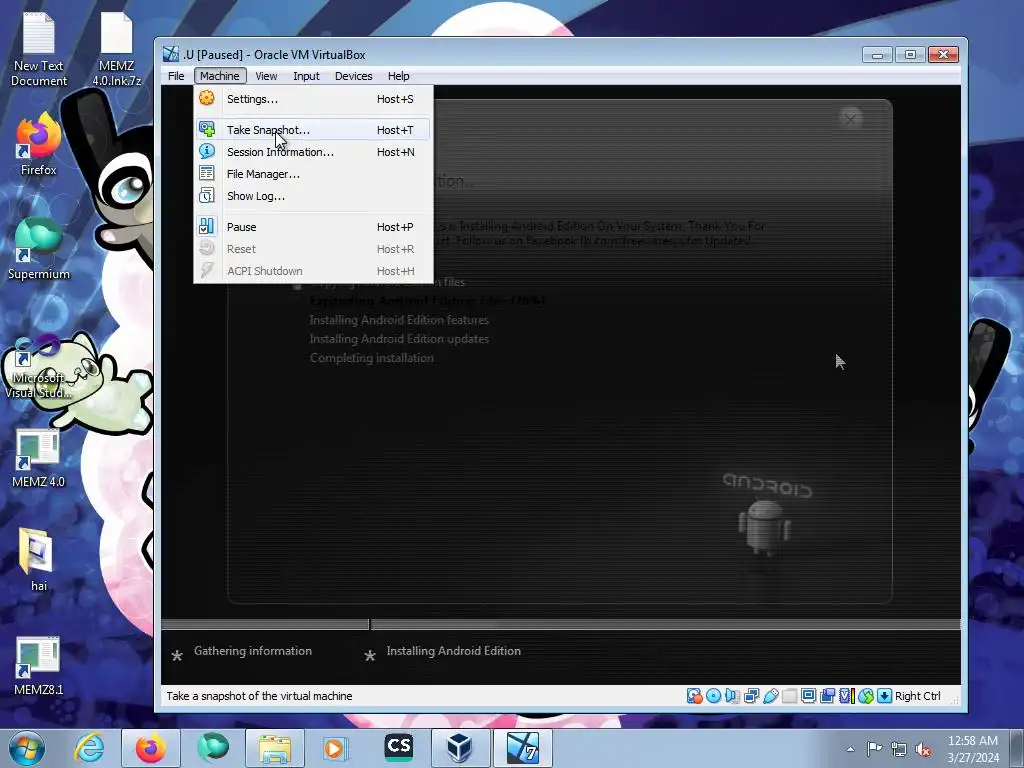Open Windows Explorer from taskbar
The height and width of the screenshot is (768, 1024).
(275, 748)
